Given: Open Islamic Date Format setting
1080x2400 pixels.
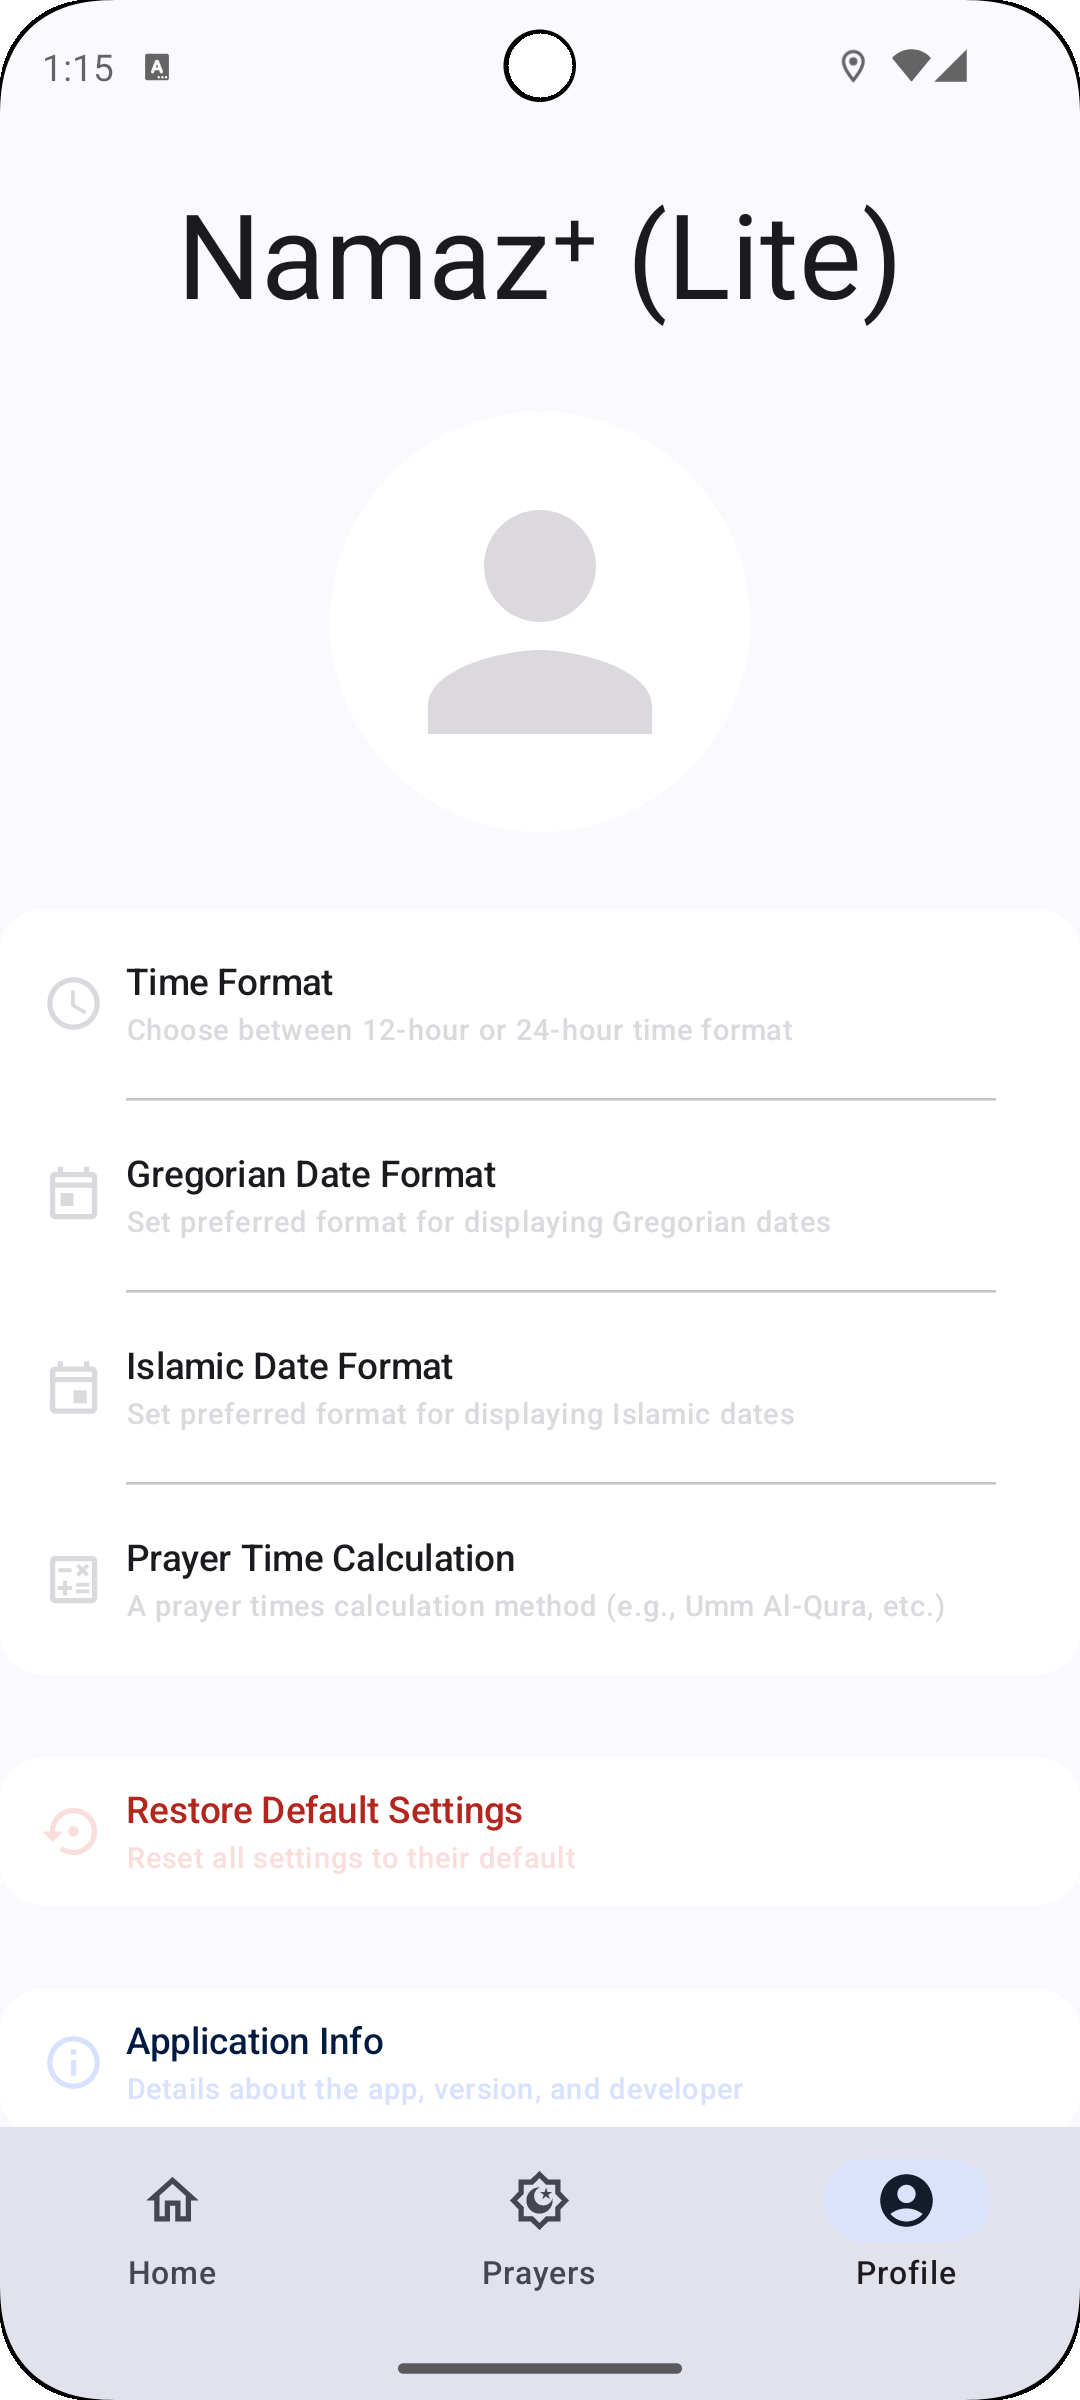Looking at the screenshot, I should (540, 1388).
